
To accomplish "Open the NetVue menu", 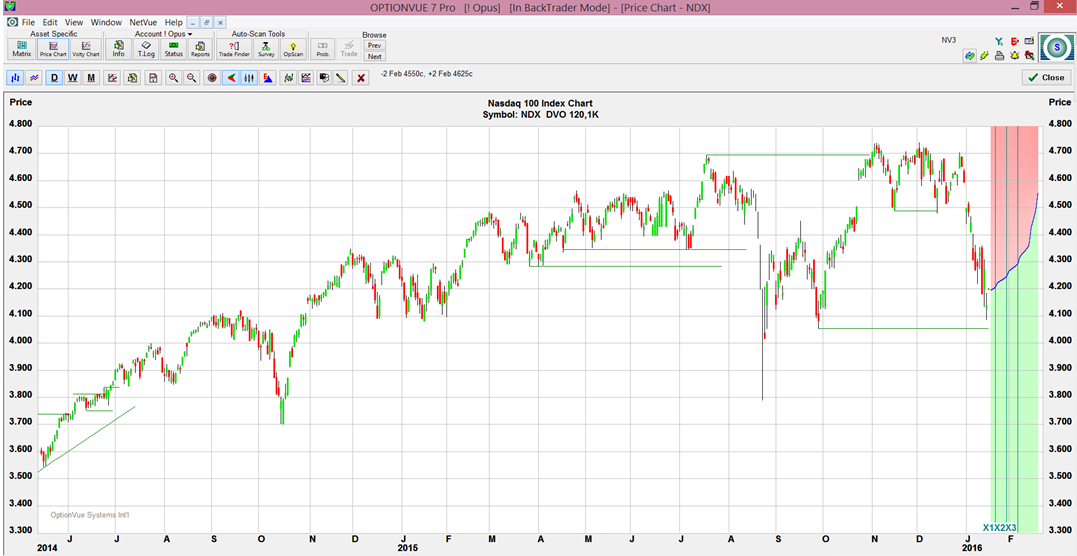I will click(143, 22).
